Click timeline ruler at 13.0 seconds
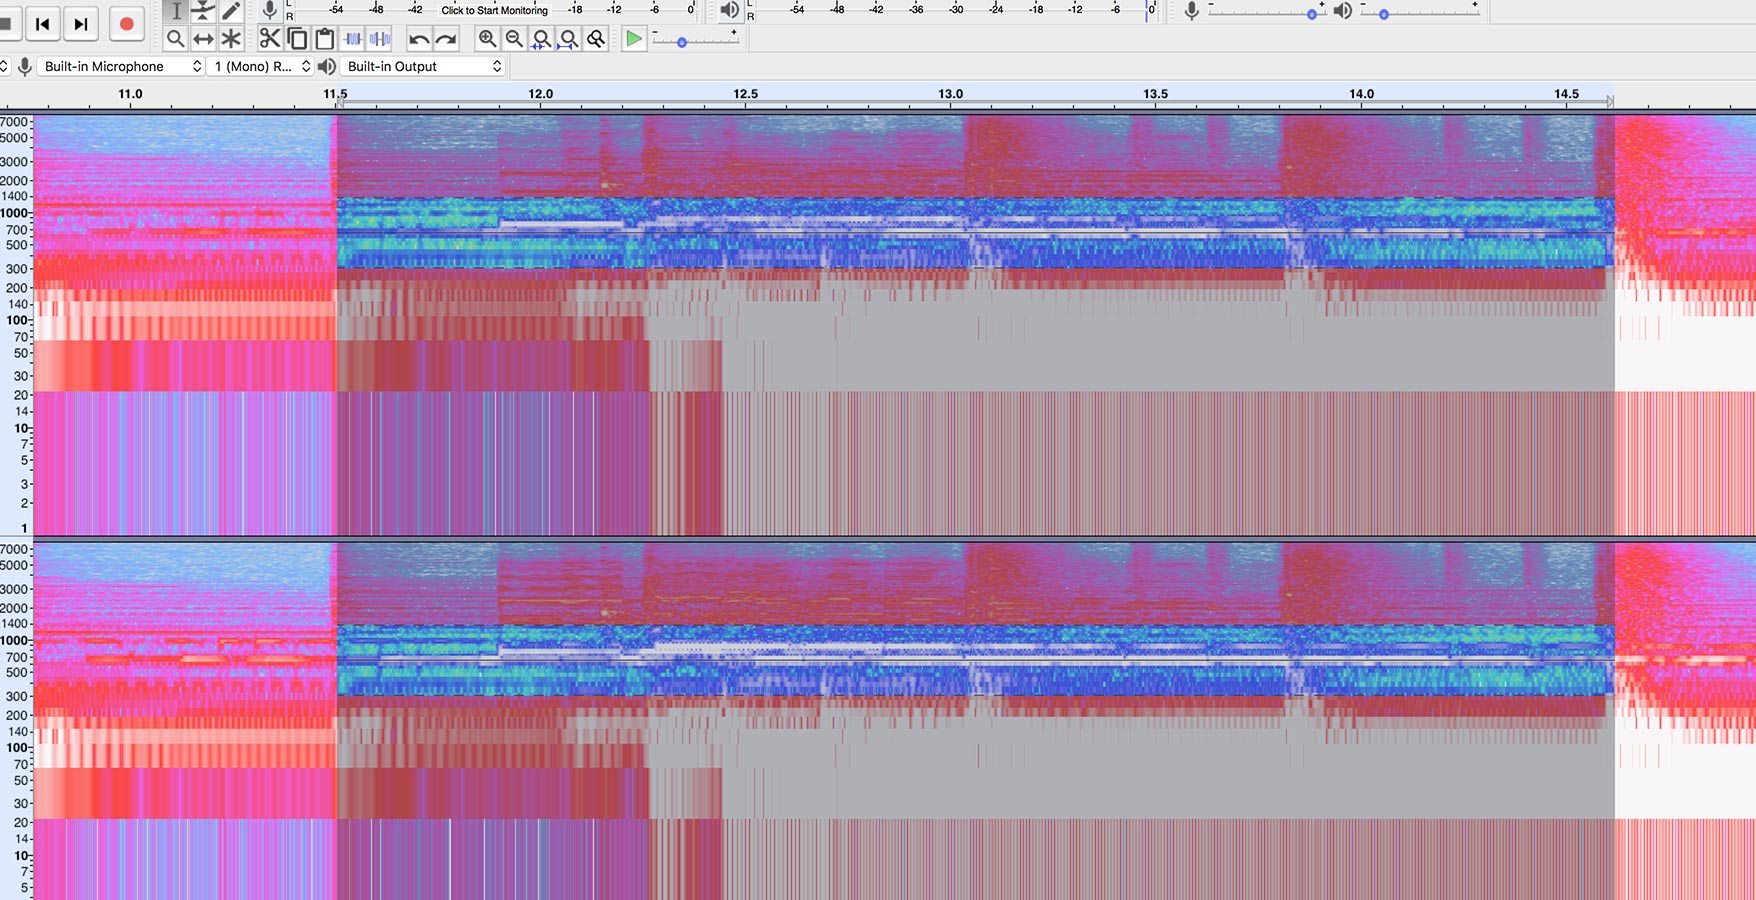This screenshot has height=900, width=1756. (x=950, y=94)
